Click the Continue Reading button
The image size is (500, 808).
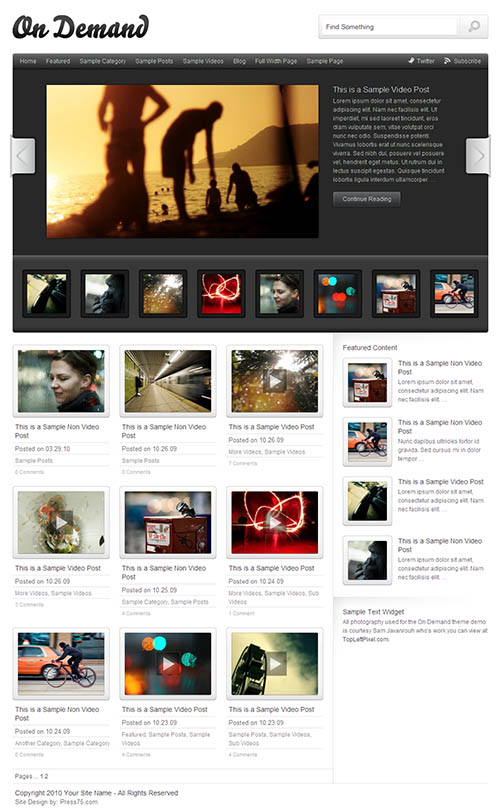(x=366, y=199)
